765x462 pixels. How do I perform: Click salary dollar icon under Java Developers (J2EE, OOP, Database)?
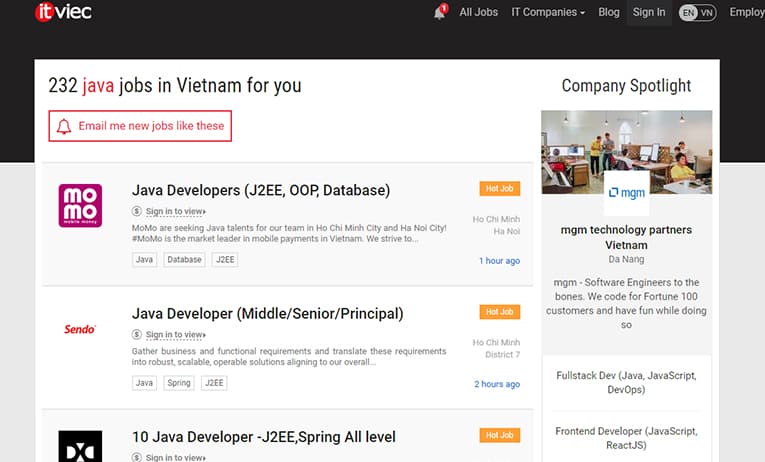(x=137, y=211)
